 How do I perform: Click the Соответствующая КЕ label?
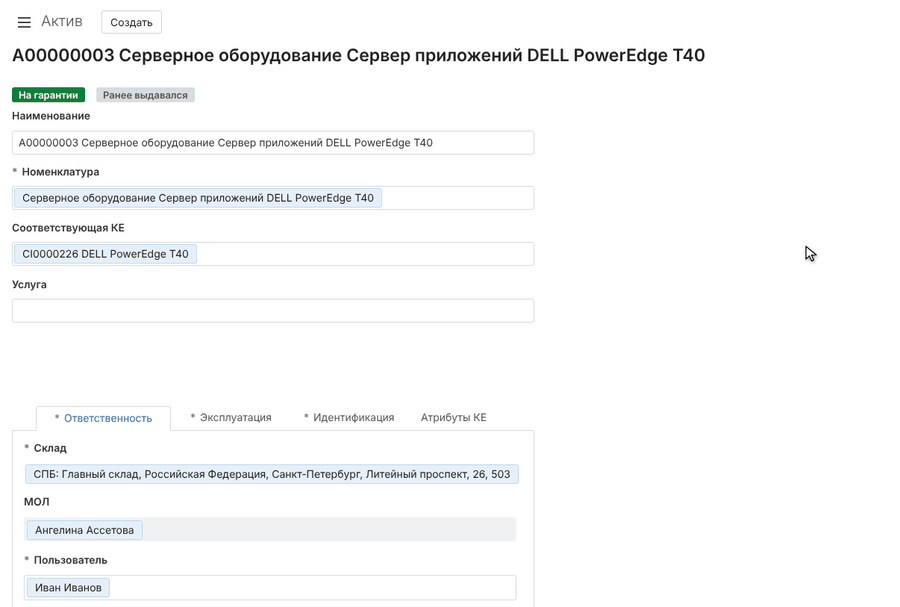pyautogui.click(x=68, y=228)
